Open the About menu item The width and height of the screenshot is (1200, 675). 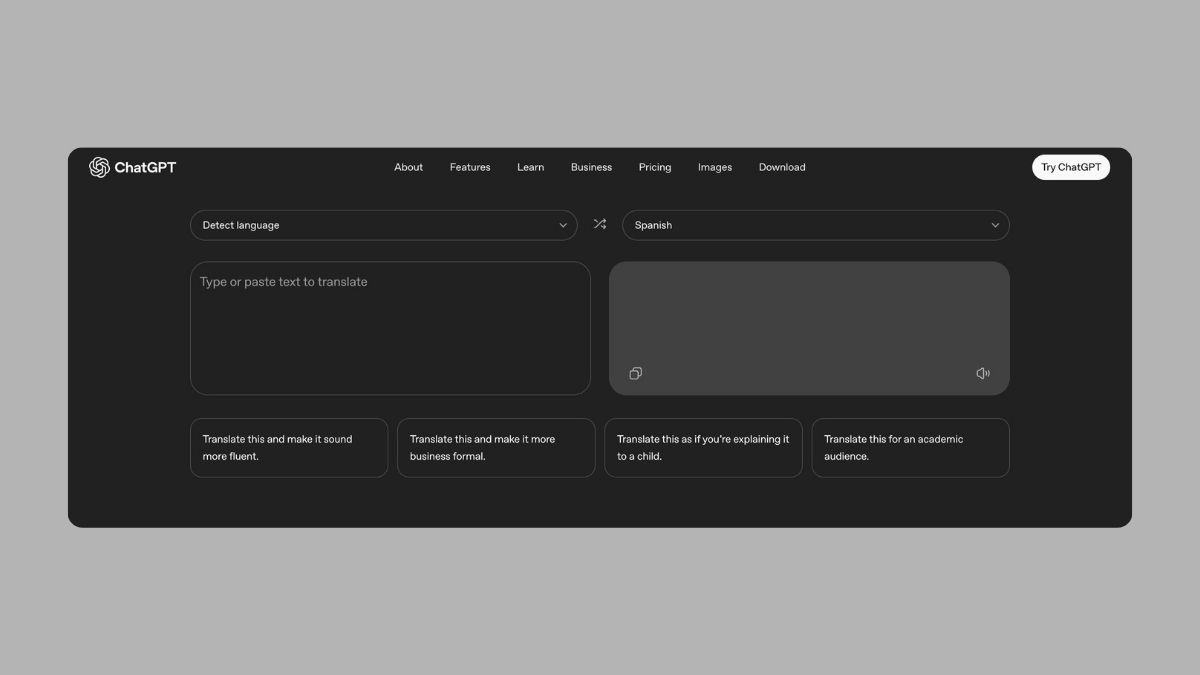[408, 167]
